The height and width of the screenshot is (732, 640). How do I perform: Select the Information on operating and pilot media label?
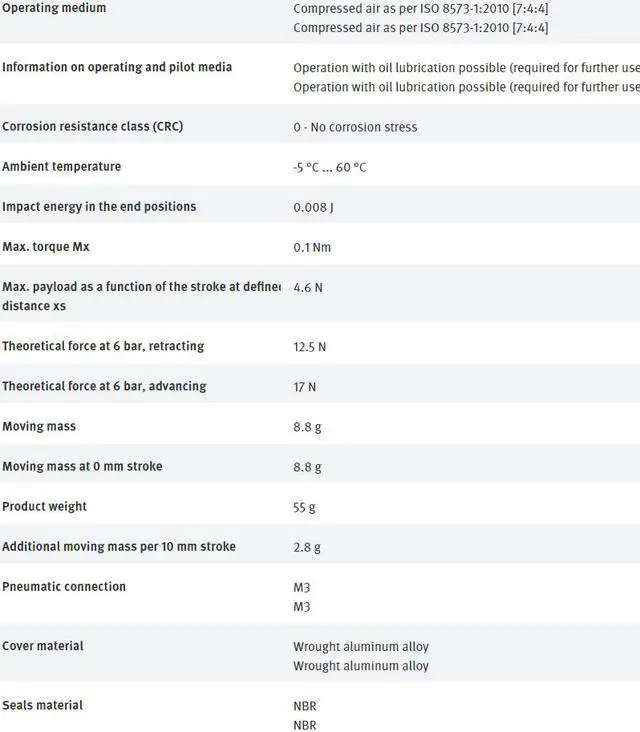[117, 67]
